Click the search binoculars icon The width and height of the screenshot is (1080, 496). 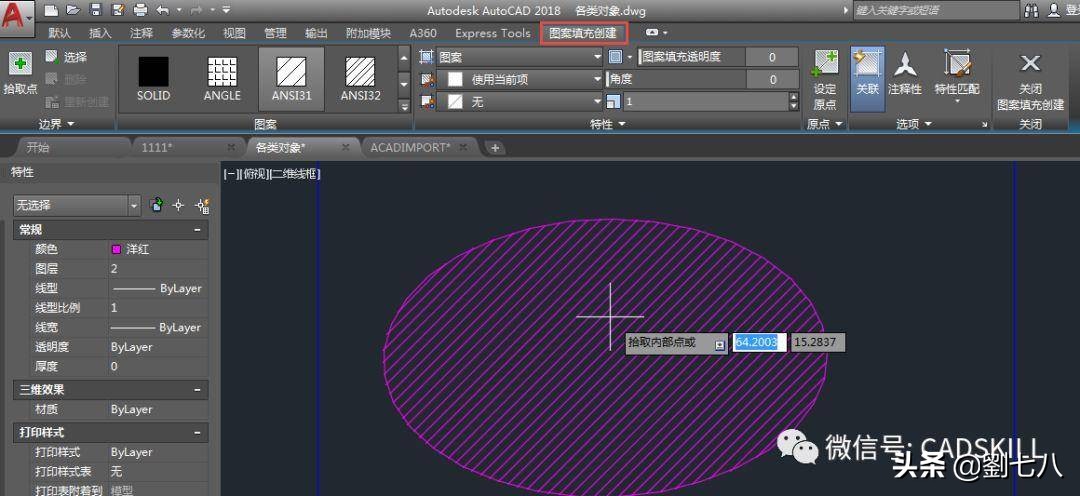pyautogui.click(x=1032, y=10)
